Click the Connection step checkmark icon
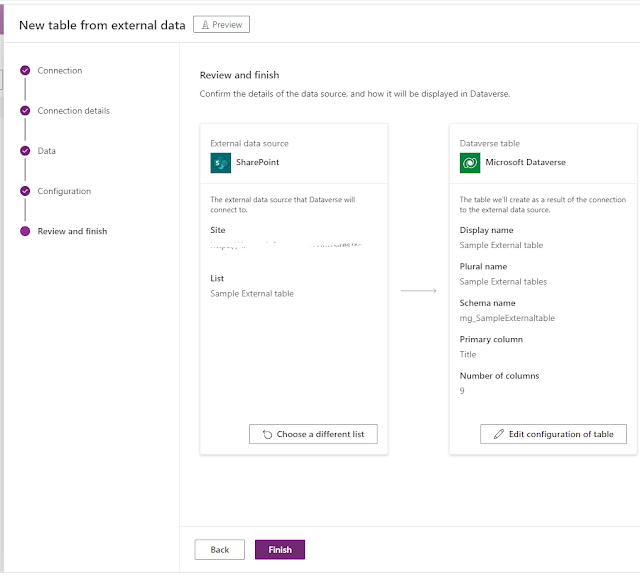The width and height of the screenshot is (640, 576). pyautogui.click(x=25, y=71)
